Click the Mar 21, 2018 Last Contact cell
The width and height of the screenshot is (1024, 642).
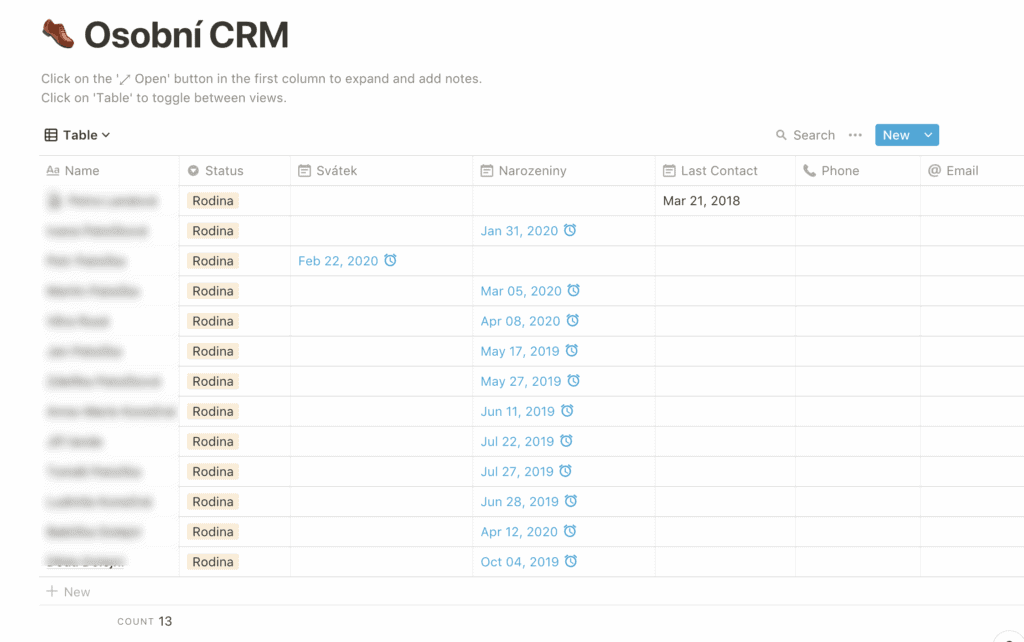pos(703,200)
